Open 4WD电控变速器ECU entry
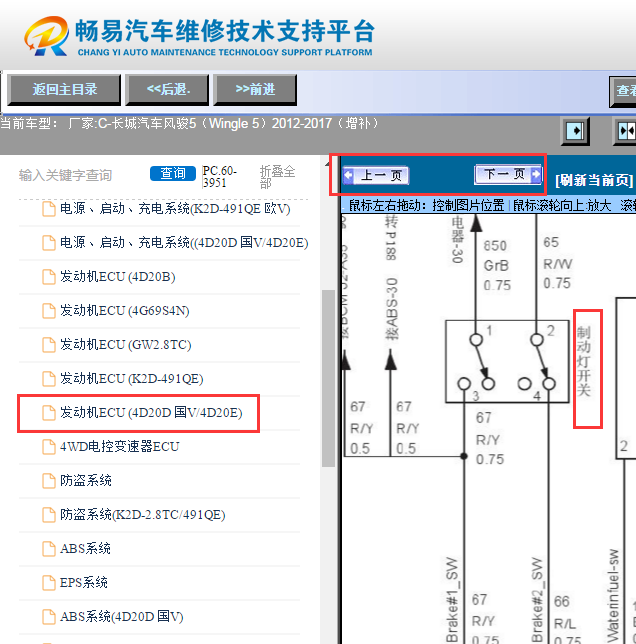This screenshot has width=636, height=644. [119, 446]
